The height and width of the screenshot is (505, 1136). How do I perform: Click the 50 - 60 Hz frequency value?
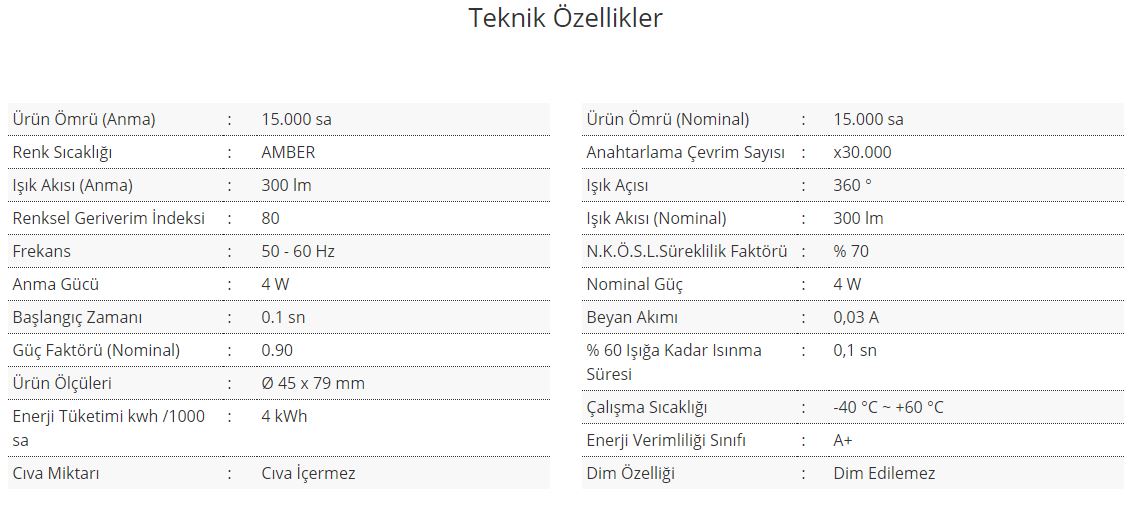pyautogui.click(x=298, y=251)
